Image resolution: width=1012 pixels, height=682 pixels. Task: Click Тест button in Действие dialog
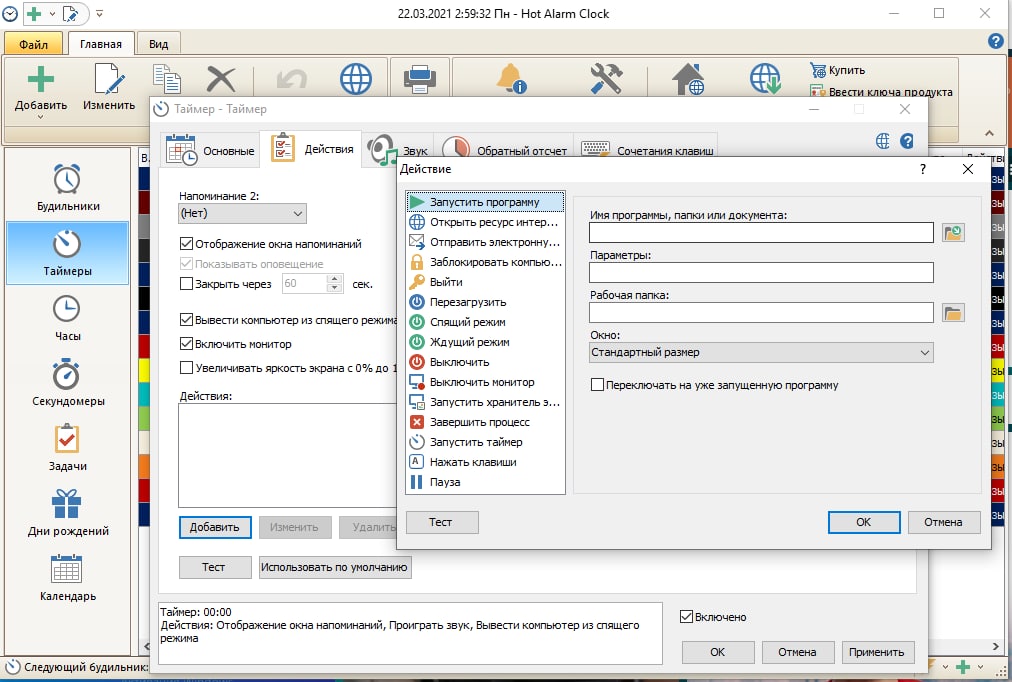point(442,522)
